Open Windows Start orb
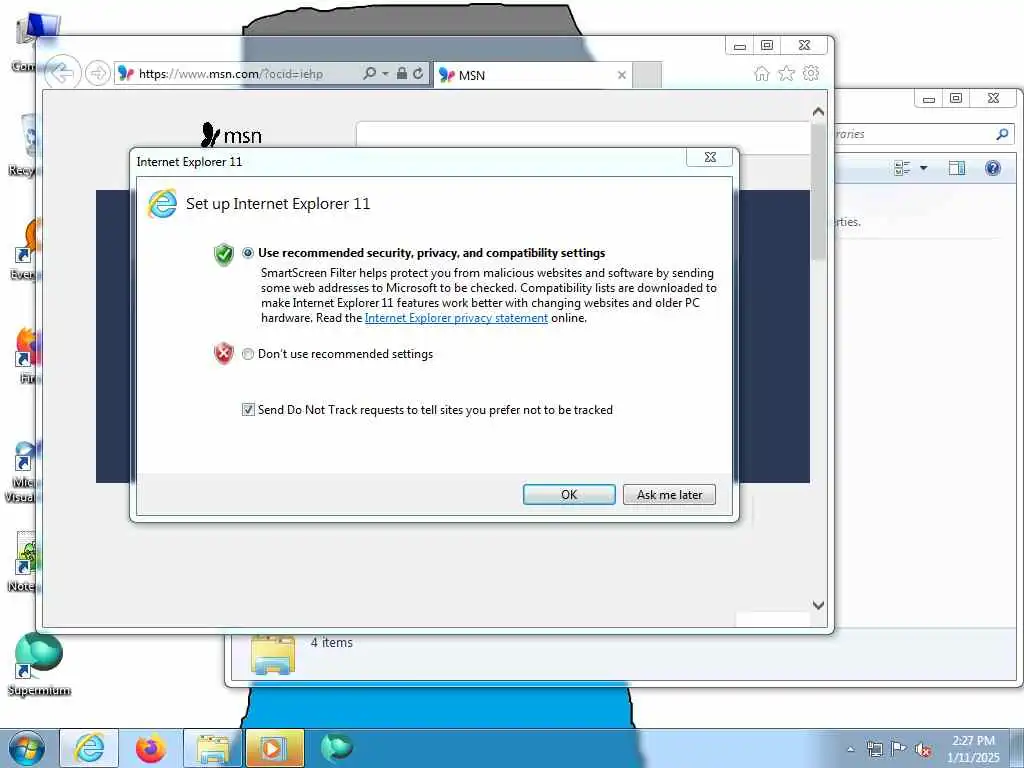The image size is (1024, 768). 27,748
